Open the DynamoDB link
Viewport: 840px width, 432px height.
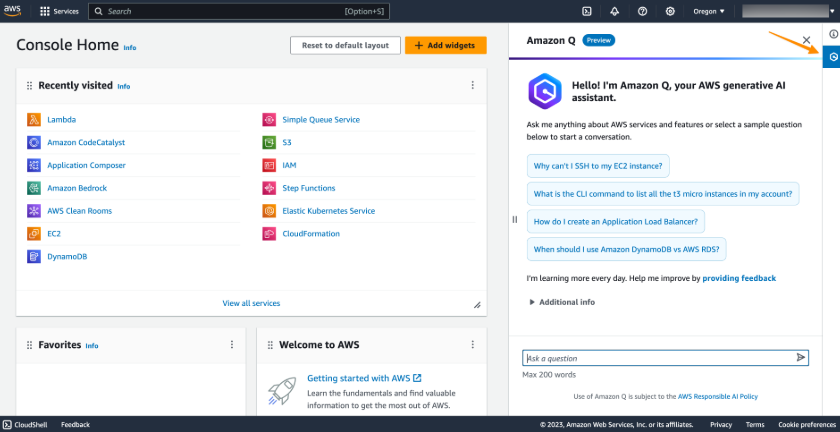(67, 256)
